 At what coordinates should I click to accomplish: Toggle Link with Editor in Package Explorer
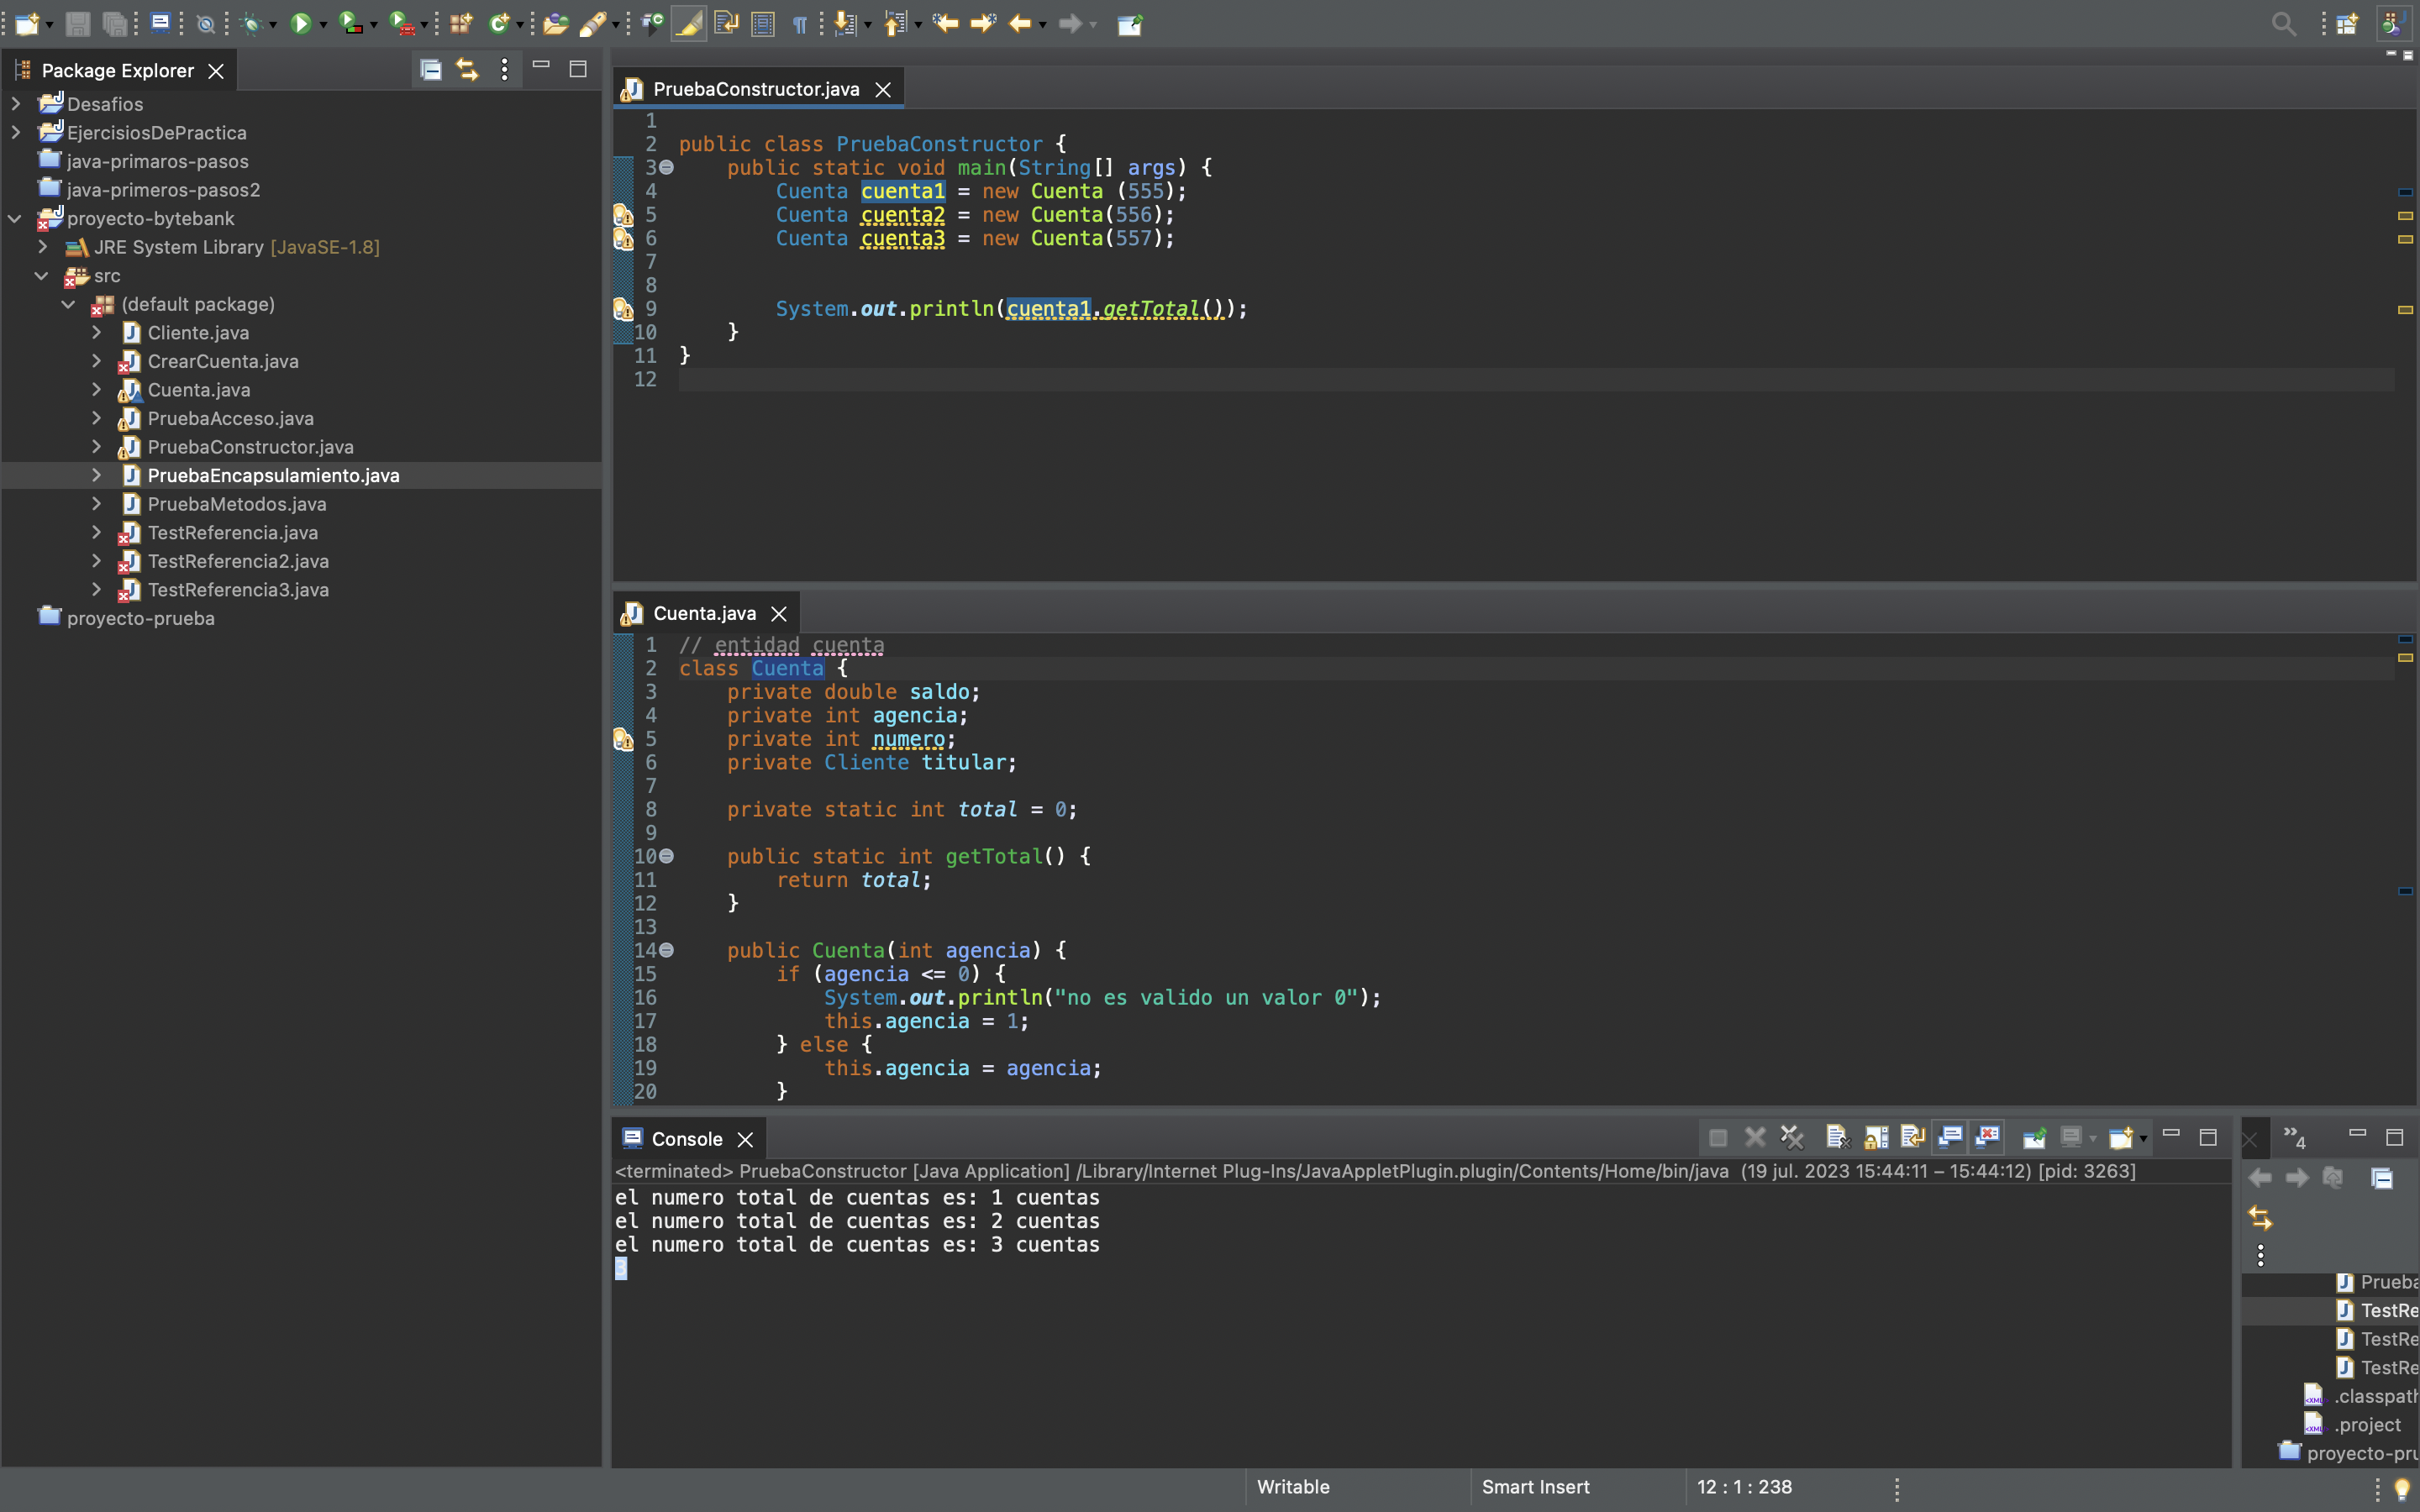point(467,69)
